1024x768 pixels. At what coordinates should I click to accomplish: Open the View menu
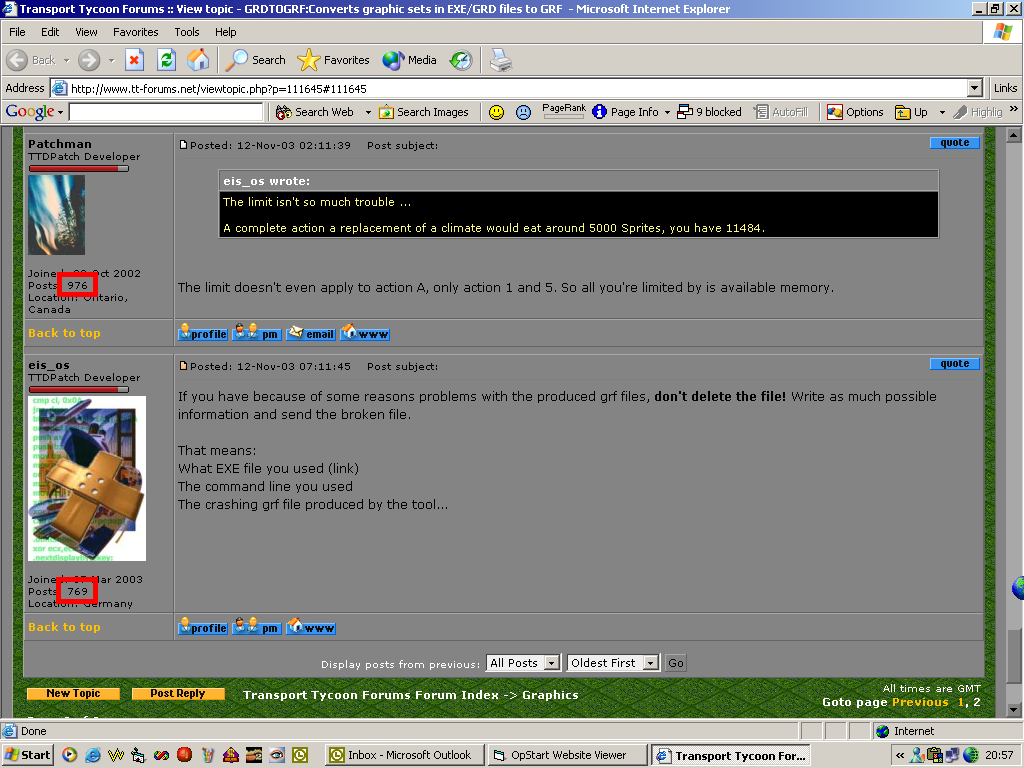pos(86,32)
